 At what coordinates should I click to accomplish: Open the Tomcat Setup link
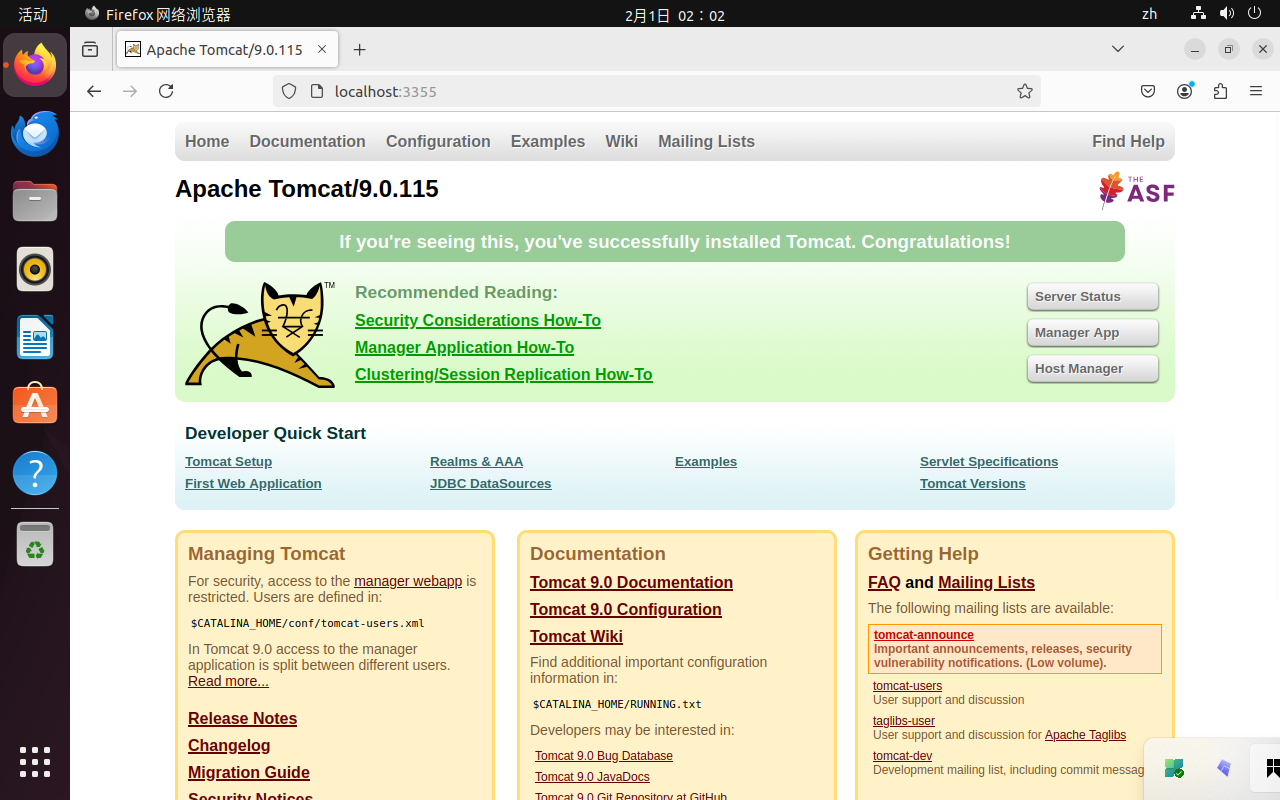point(228,462)
